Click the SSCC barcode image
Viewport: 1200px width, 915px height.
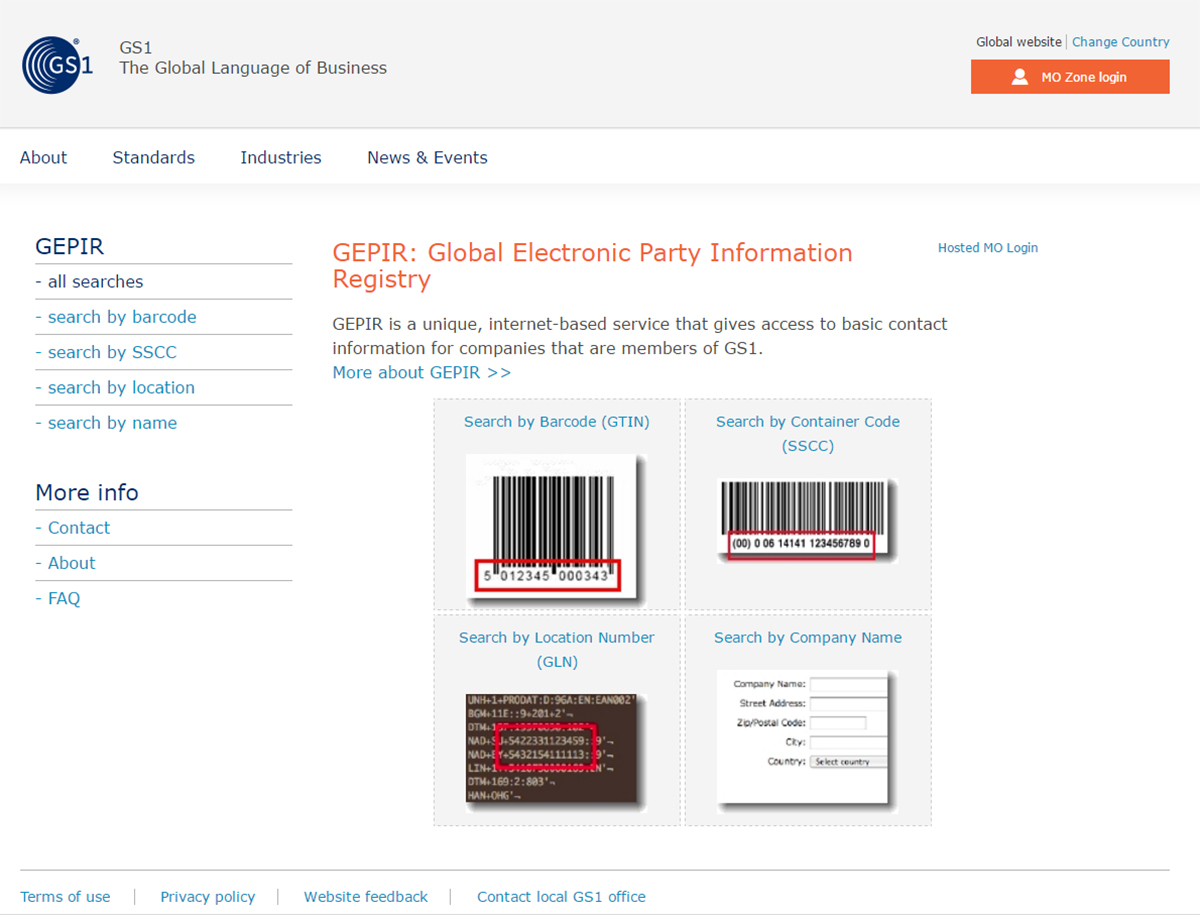(808, 521)
